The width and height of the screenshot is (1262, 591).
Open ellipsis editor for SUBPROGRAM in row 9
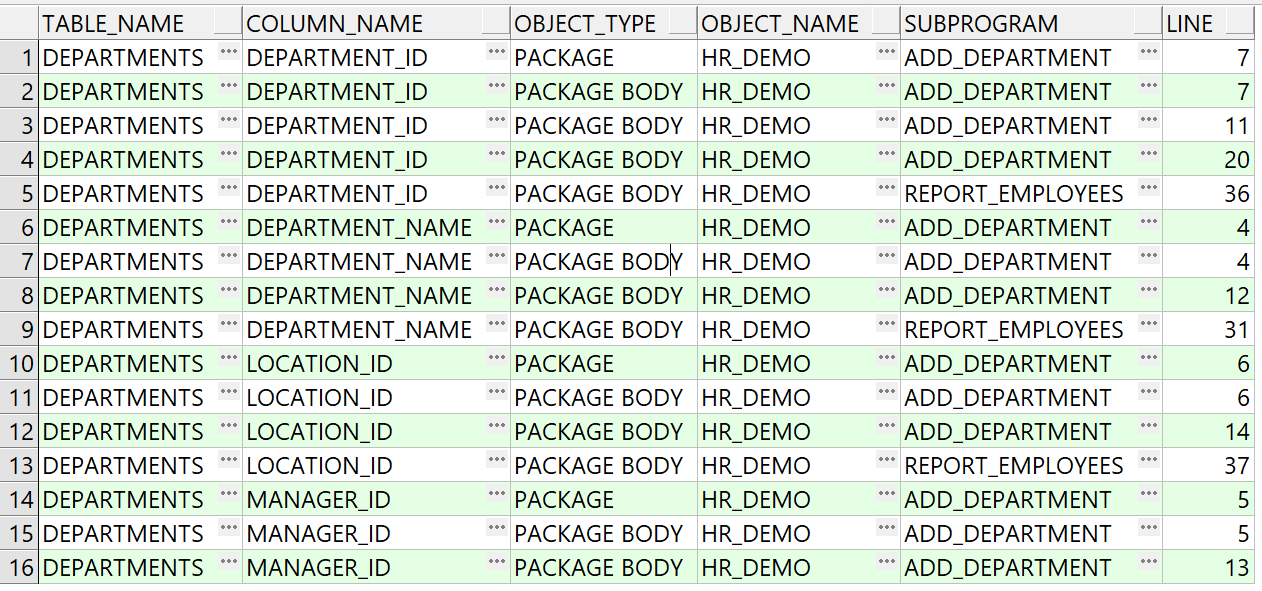pos(1149,324)
